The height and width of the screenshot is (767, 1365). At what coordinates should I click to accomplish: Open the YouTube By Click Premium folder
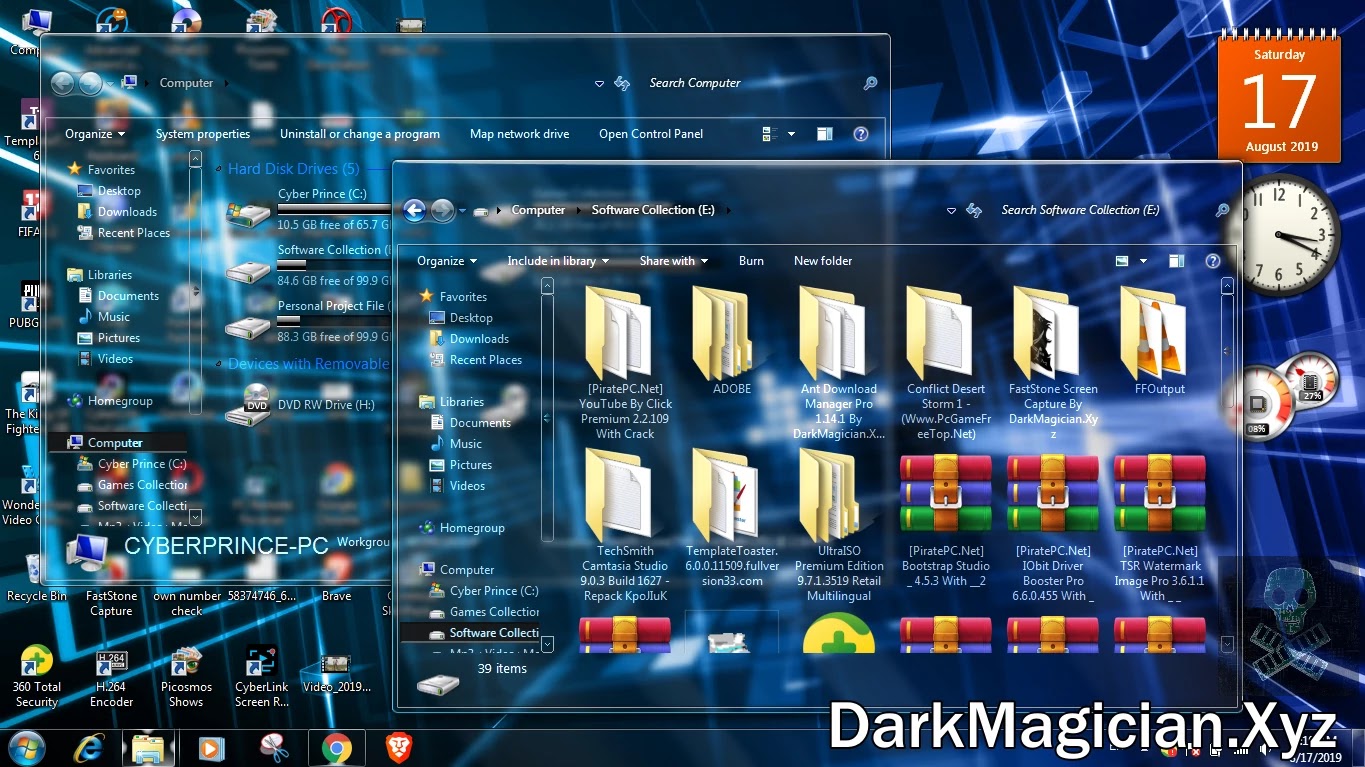(625, 362)
